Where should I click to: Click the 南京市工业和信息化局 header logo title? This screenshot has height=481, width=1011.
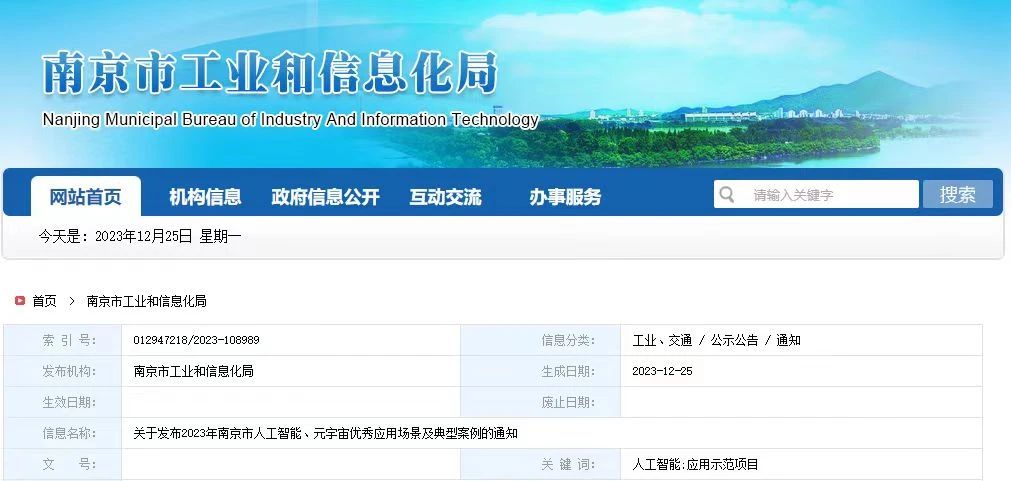pos(270,74)
